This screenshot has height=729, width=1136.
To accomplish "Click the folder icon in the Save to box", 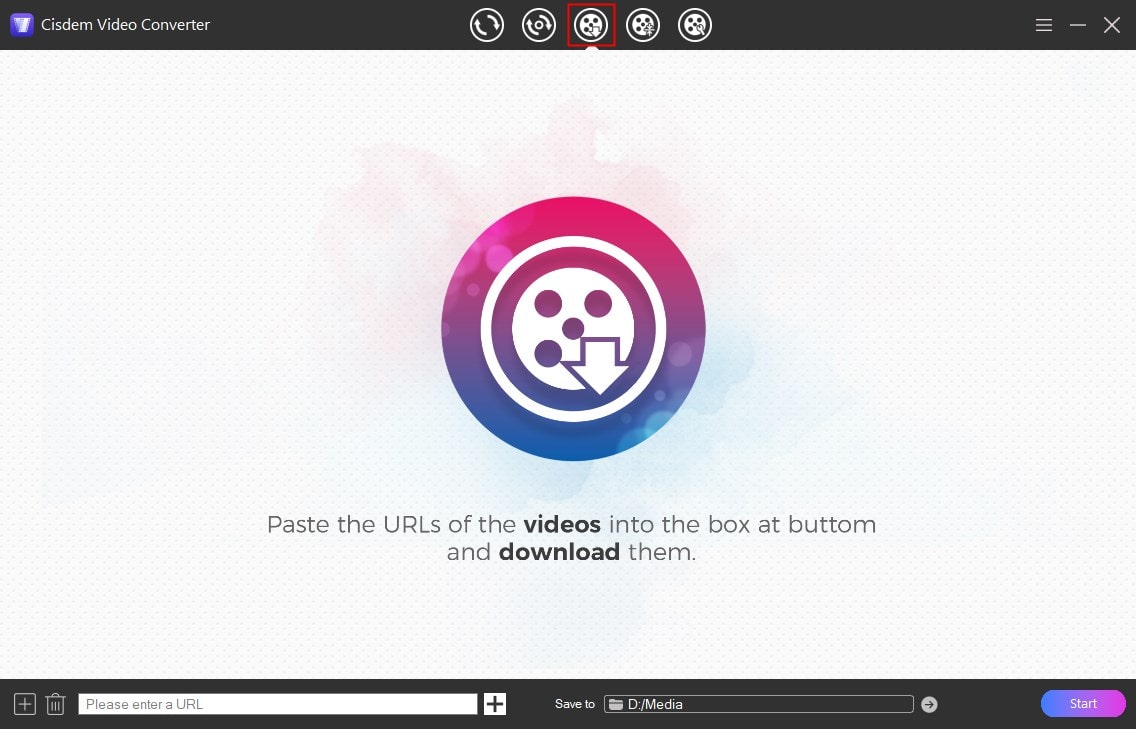I will click(x=618, y=703).
